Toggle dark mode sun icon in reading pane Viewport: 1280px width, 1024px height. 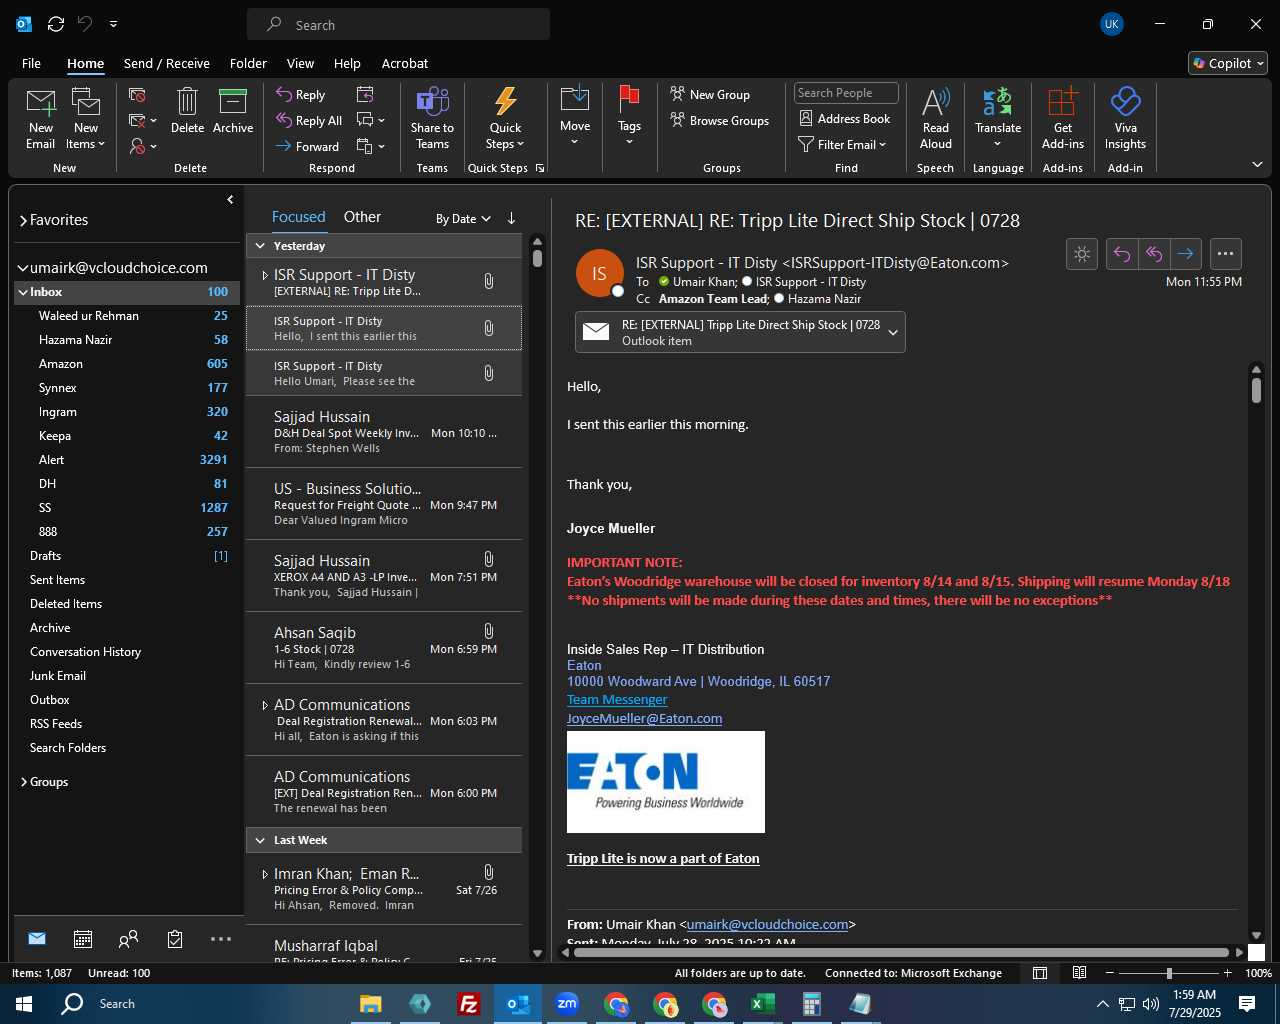1082,254
